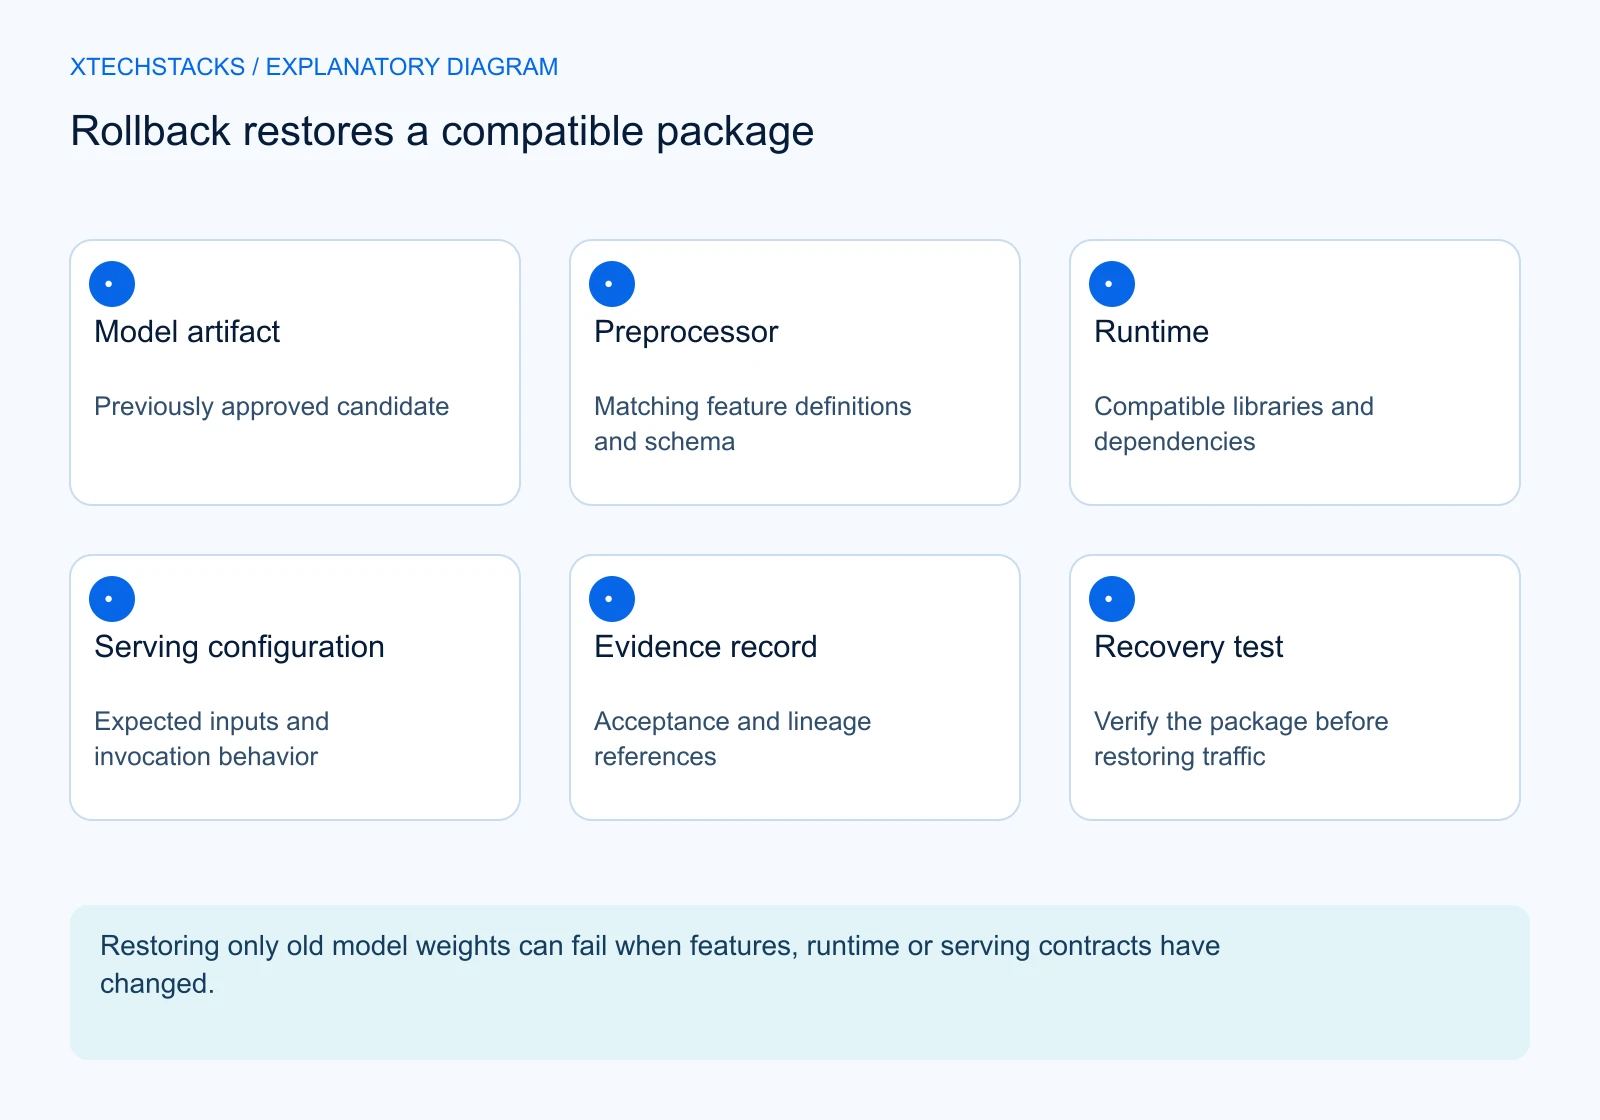Click 'Previously approved candidate' description
Viewport: 1600px width, 1120px height.
(x=272, y=407)
